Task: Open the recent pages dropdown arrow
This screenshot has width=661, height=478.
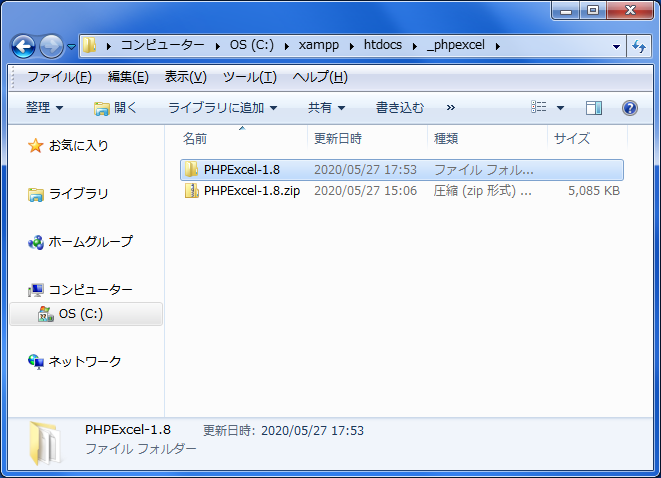Action: 72,46
